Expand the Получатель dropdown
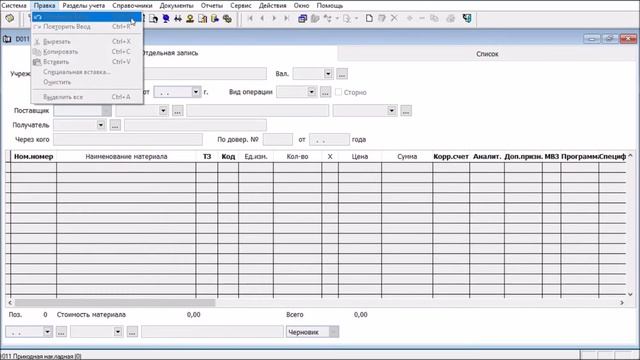640x360 pixels. pos(101,125)
